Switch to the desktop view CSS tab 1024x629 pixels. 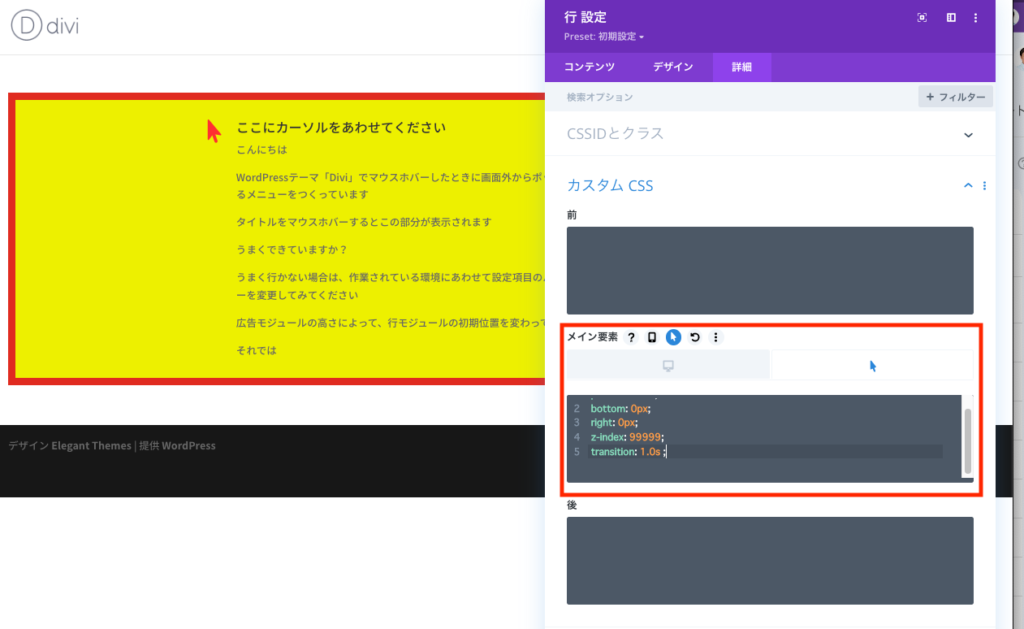click(x=668, y=366)
